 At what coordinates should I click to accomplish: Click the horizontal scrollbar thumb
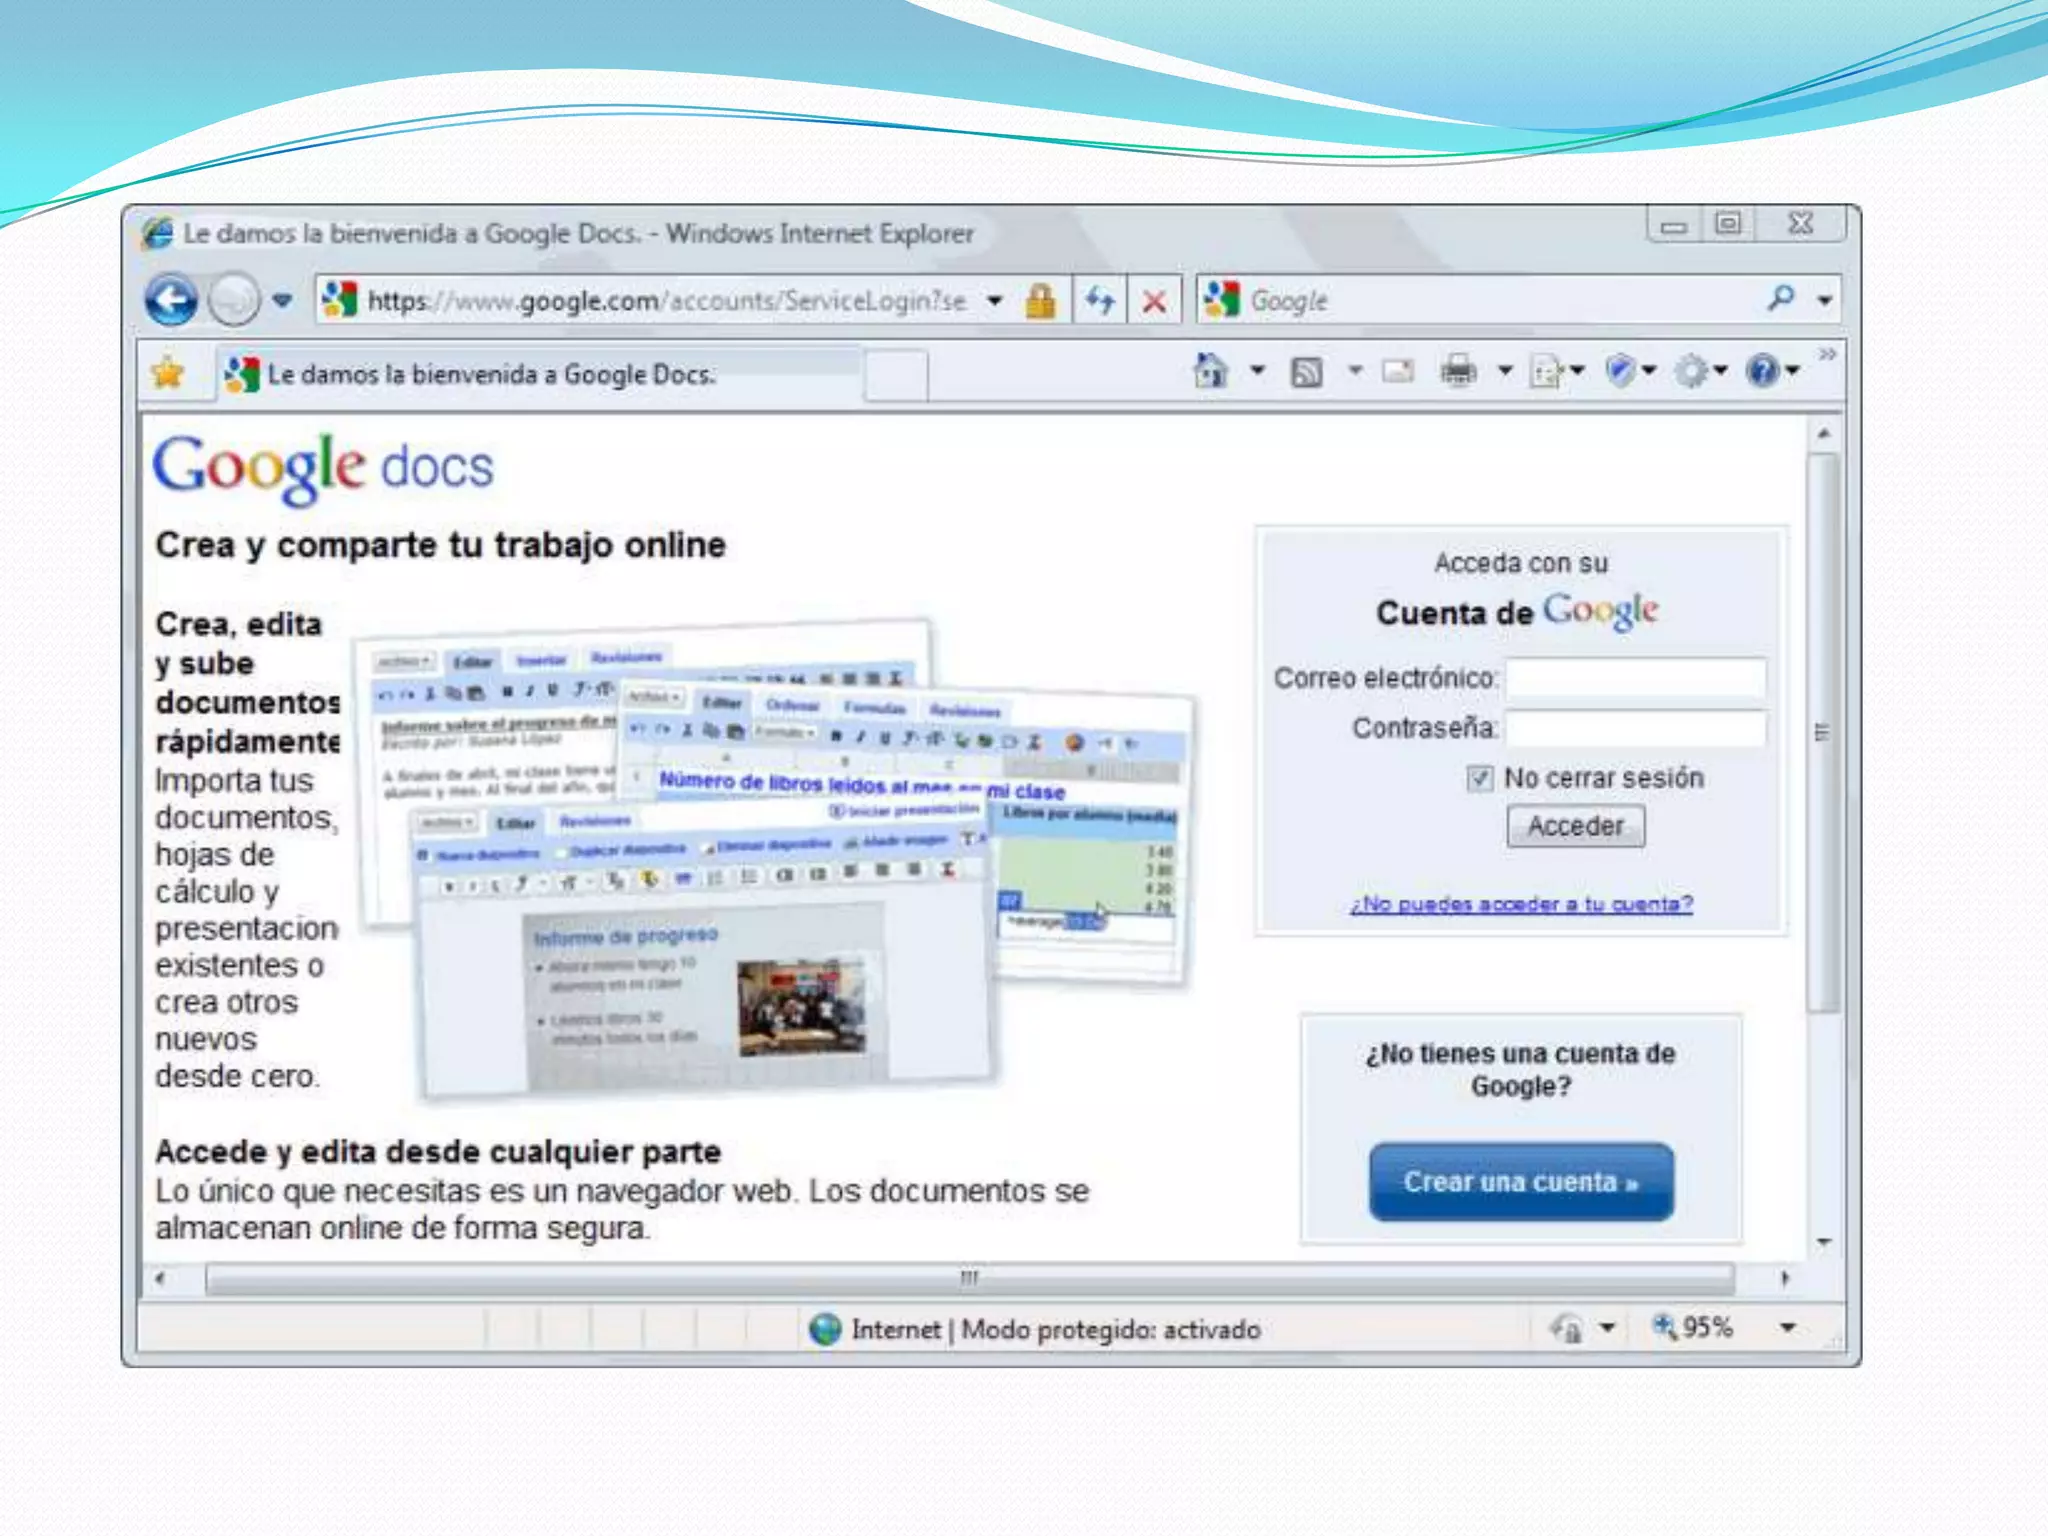pos(968,1278)
